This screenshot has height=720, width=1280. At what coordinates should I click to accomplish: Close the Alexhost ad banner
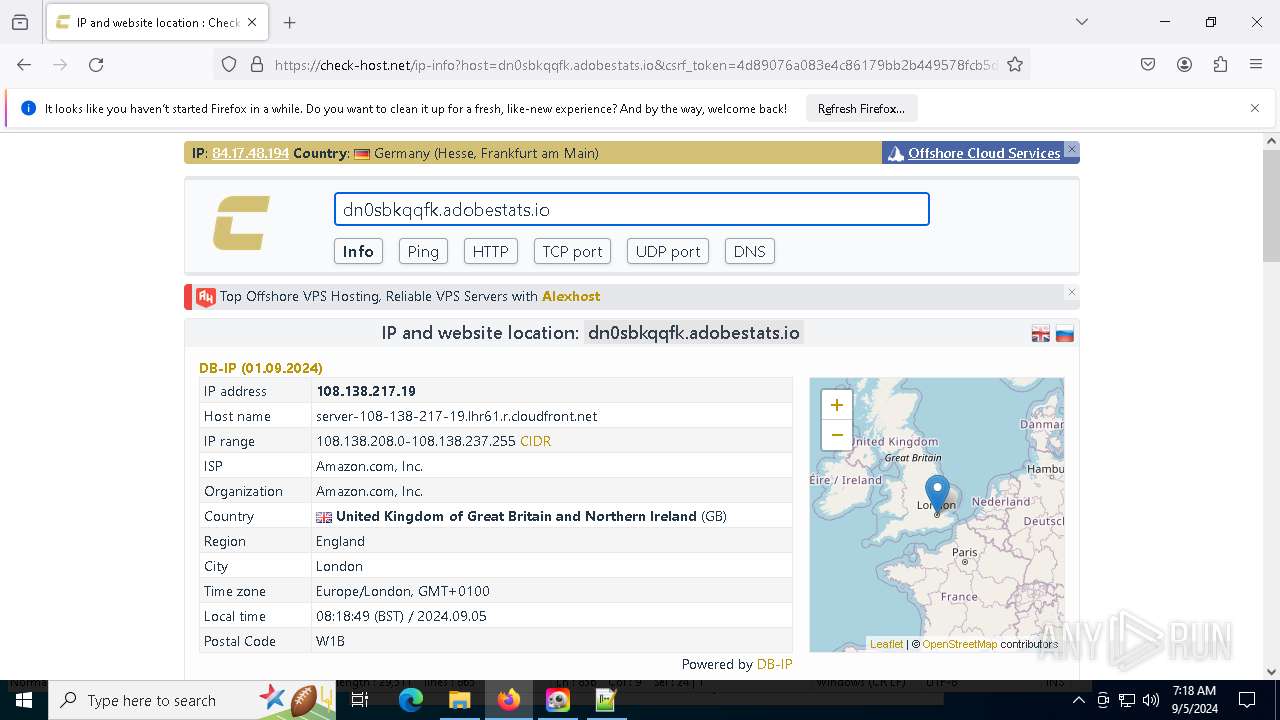click(1072, 292)
